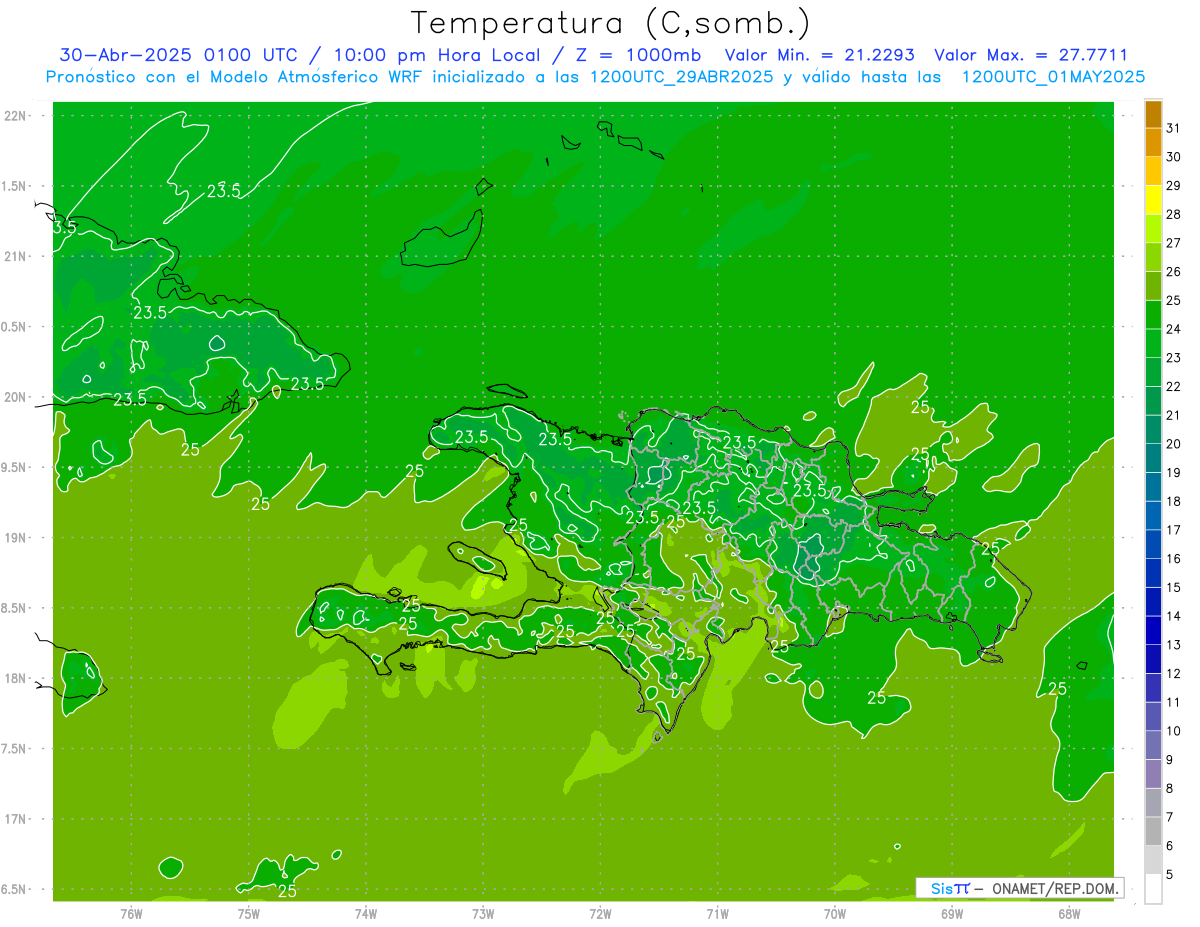The image size is (1200, 927).
Task: Click the legend scale number 21
Action: 1174,415
